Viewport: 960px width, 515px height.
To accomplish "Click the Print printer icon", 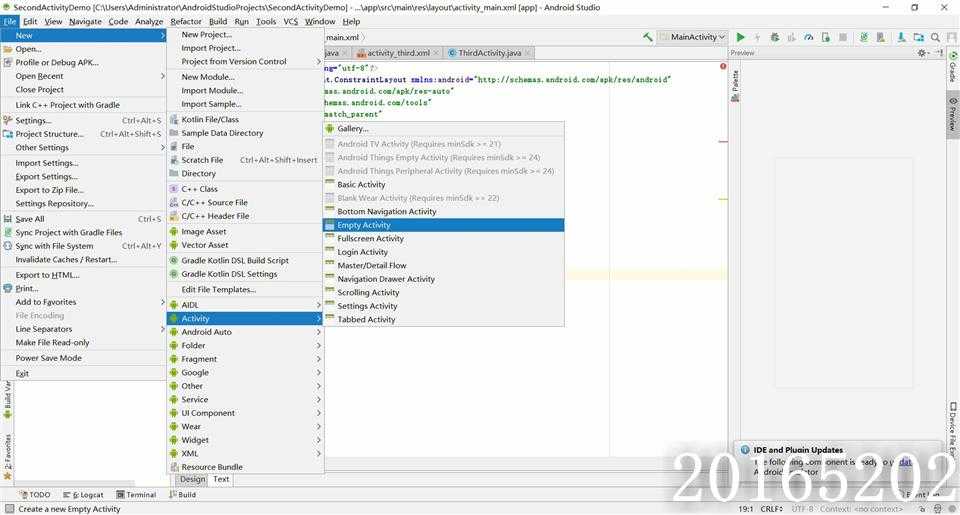I will 8,288.
